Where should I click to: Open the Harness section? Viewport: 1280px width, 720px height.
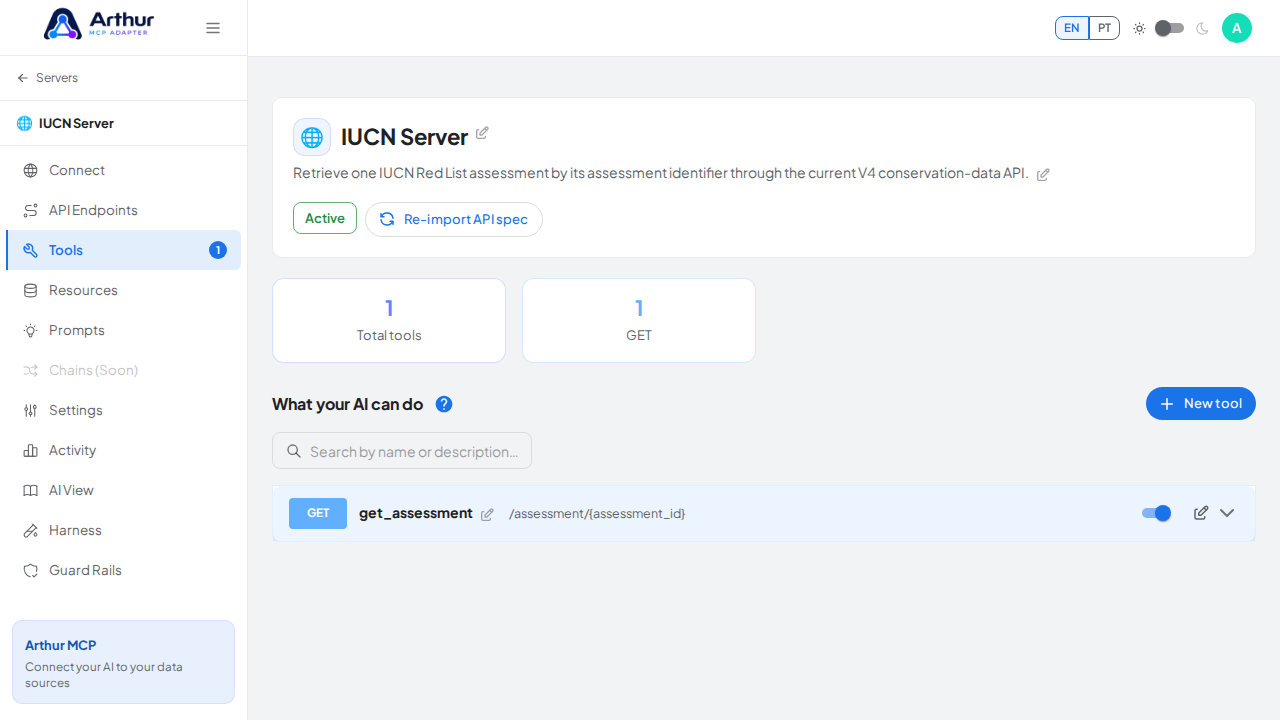[123, 530]
